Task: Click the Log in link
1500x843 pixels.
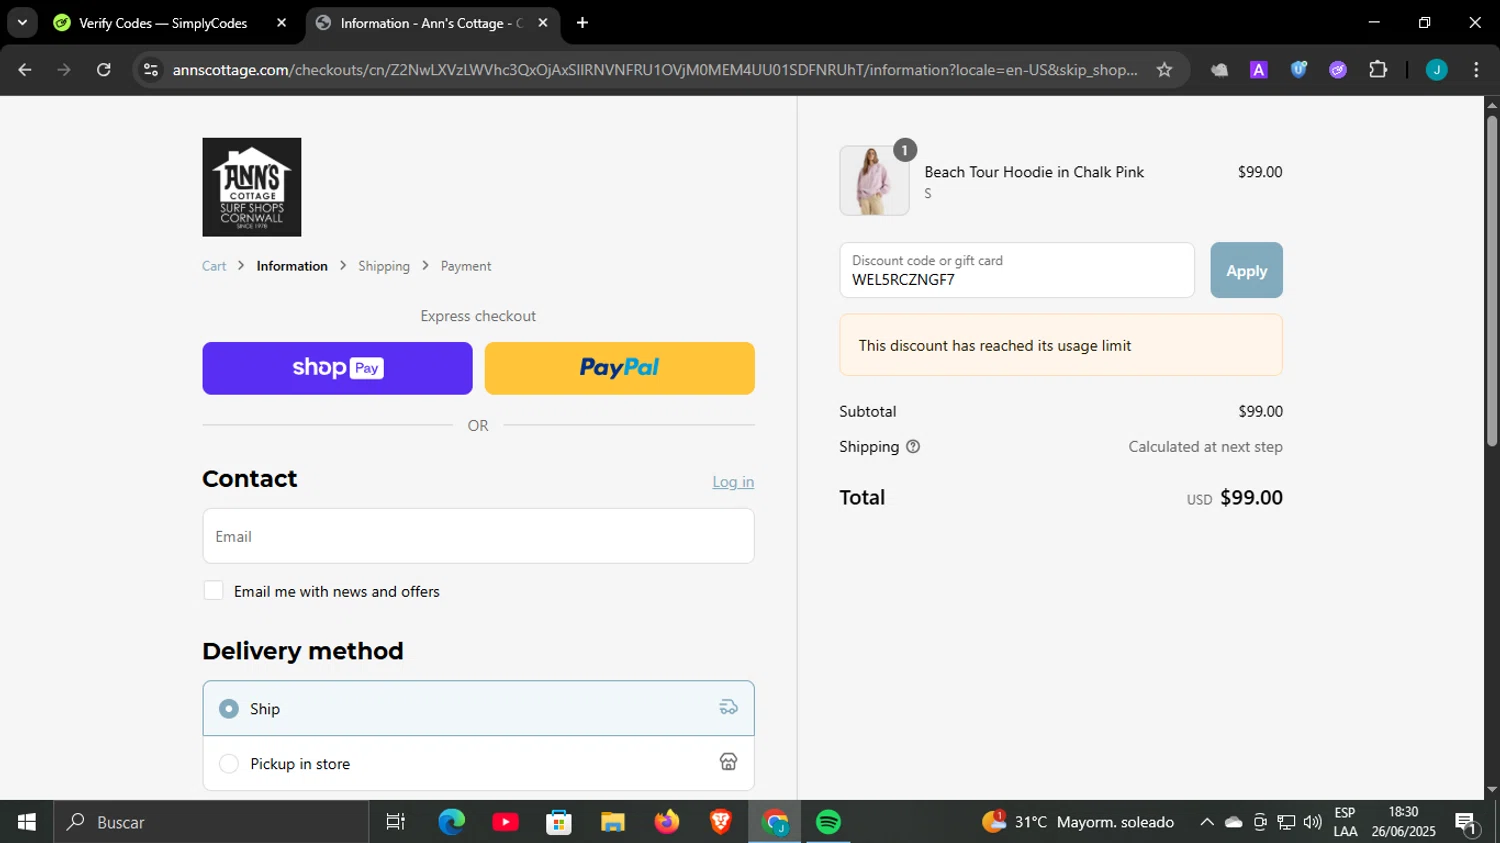Action: point(733,482)
